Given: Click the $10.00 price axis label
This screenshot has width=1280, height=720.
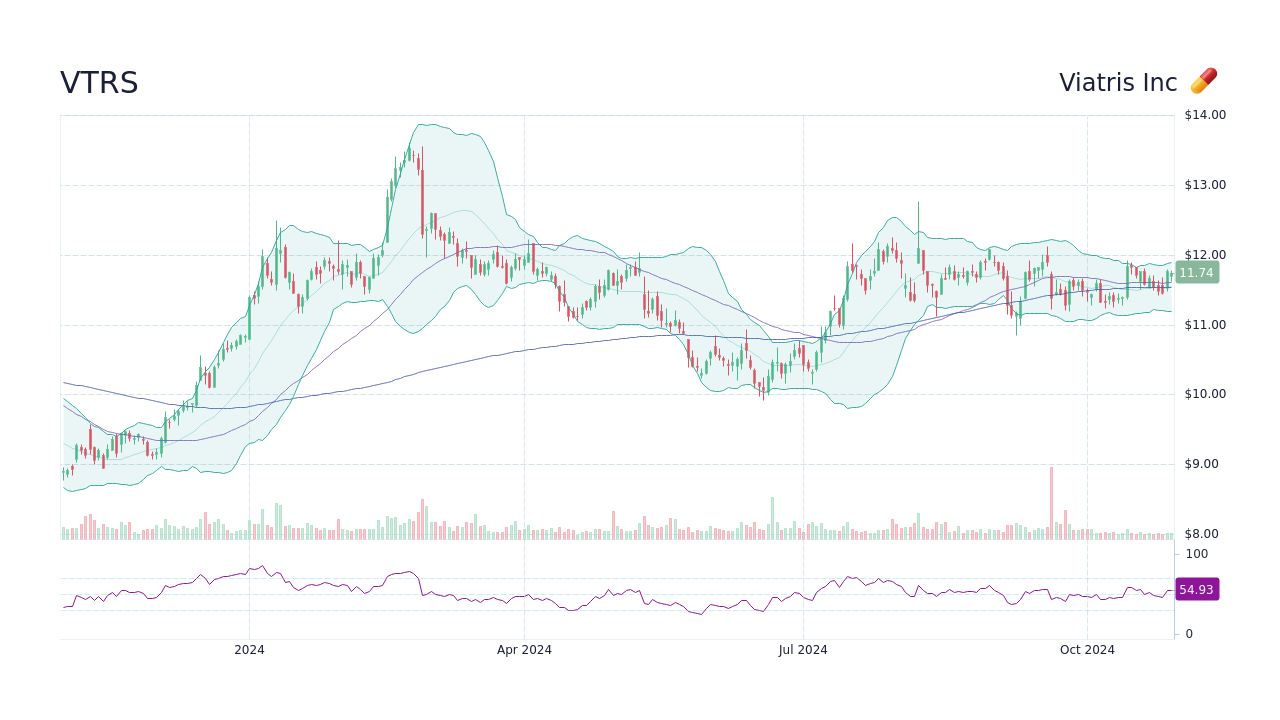Looking at the screenshot, I should (x=1205, y=394).
